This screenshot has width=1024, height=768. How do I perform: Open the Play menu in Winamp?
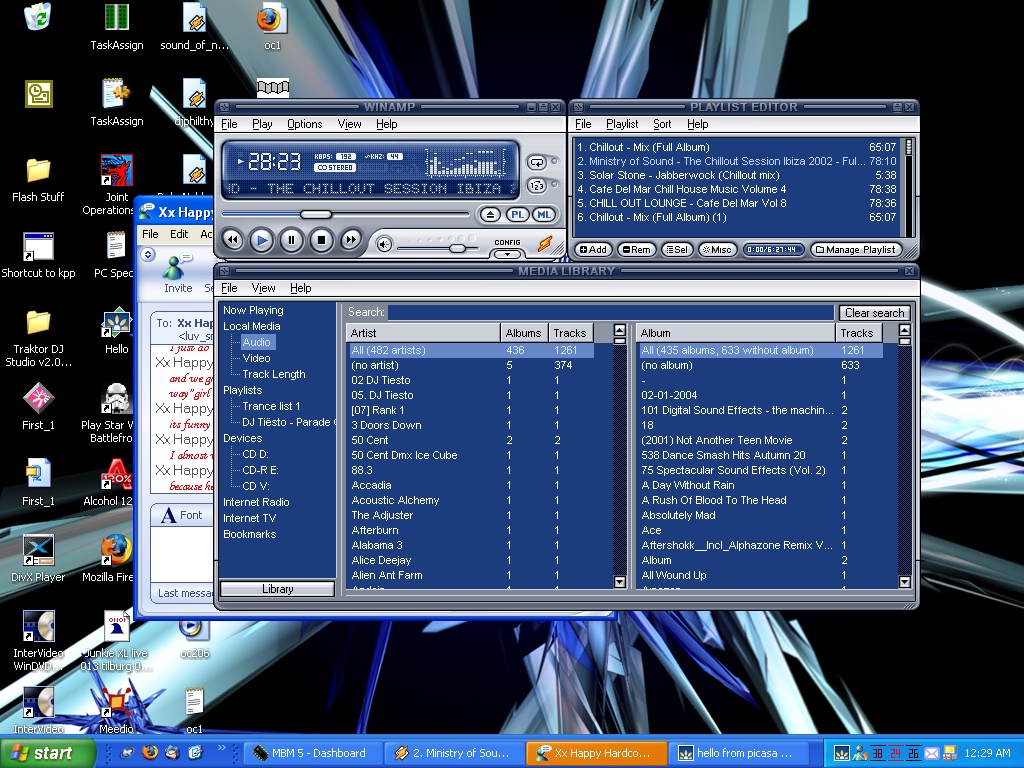pos(263,124)
